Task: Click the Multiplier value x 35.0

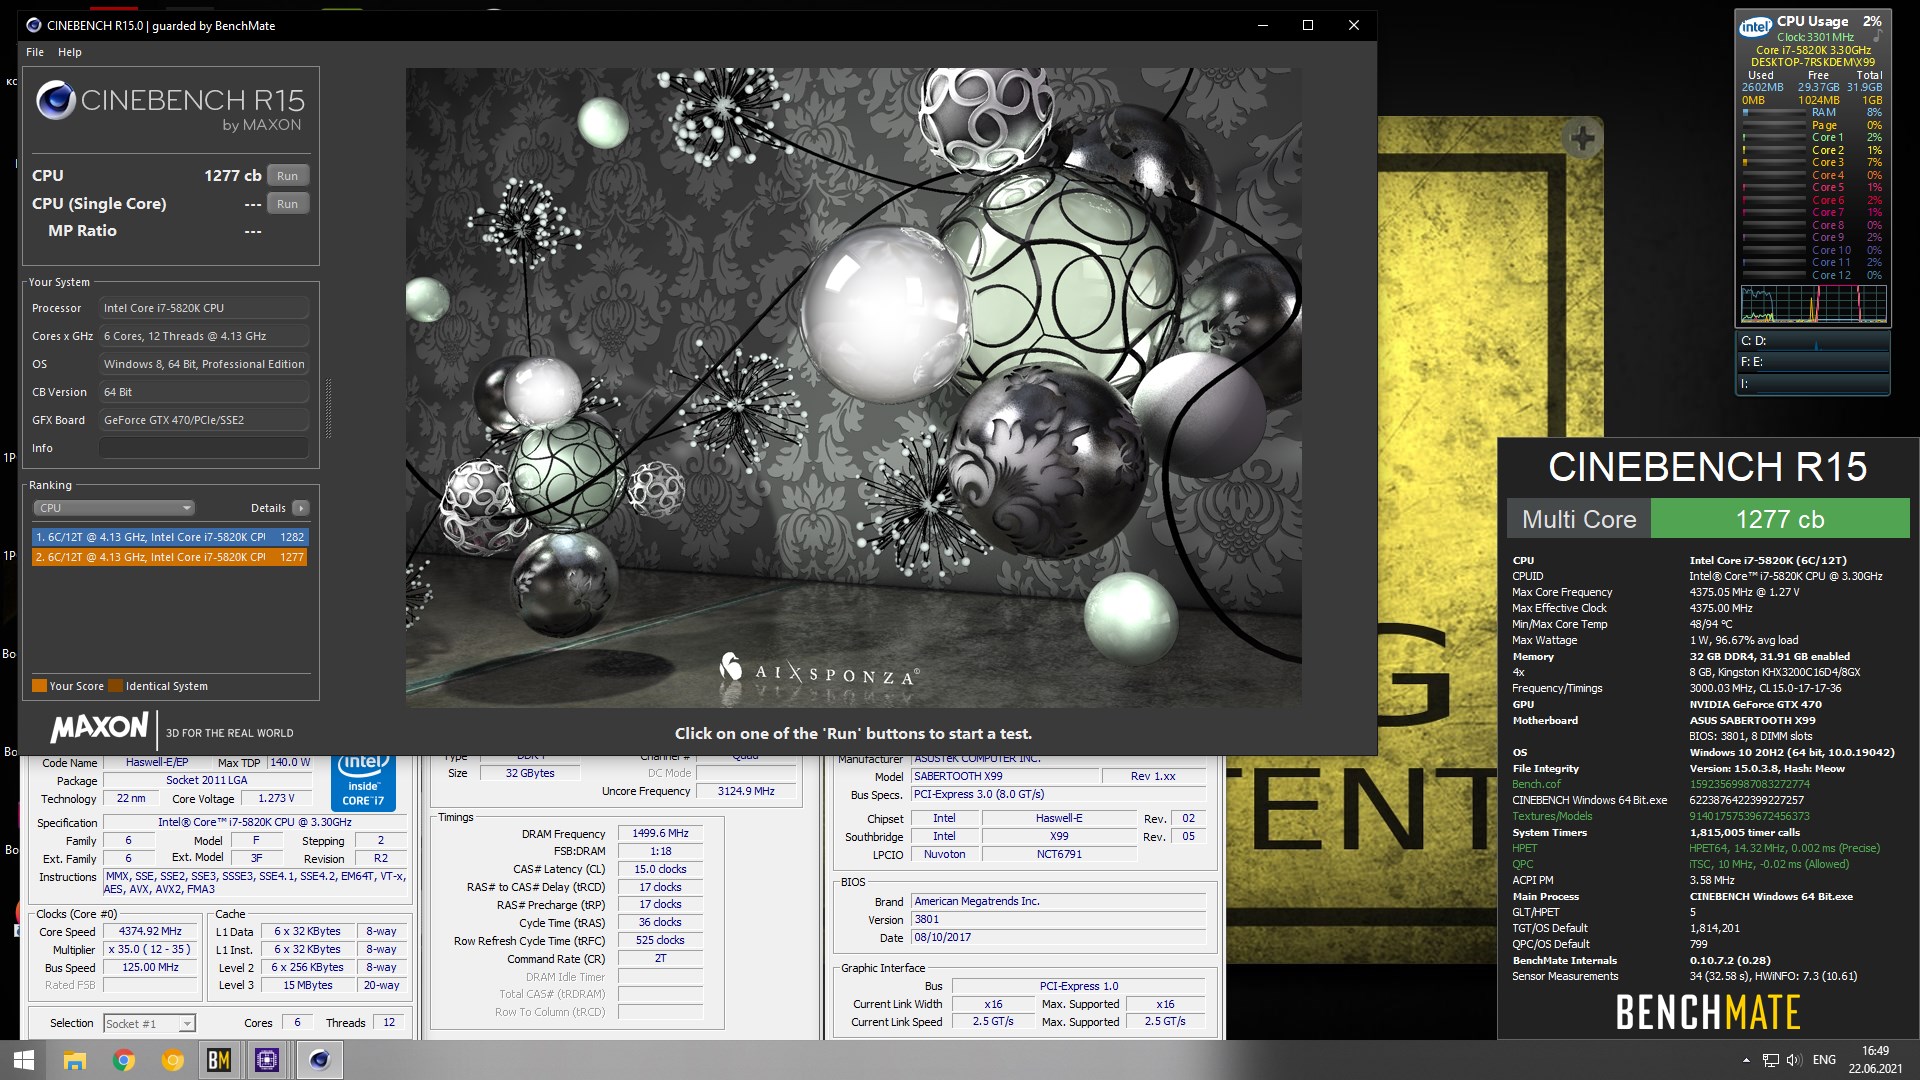Action: (151, 950)
